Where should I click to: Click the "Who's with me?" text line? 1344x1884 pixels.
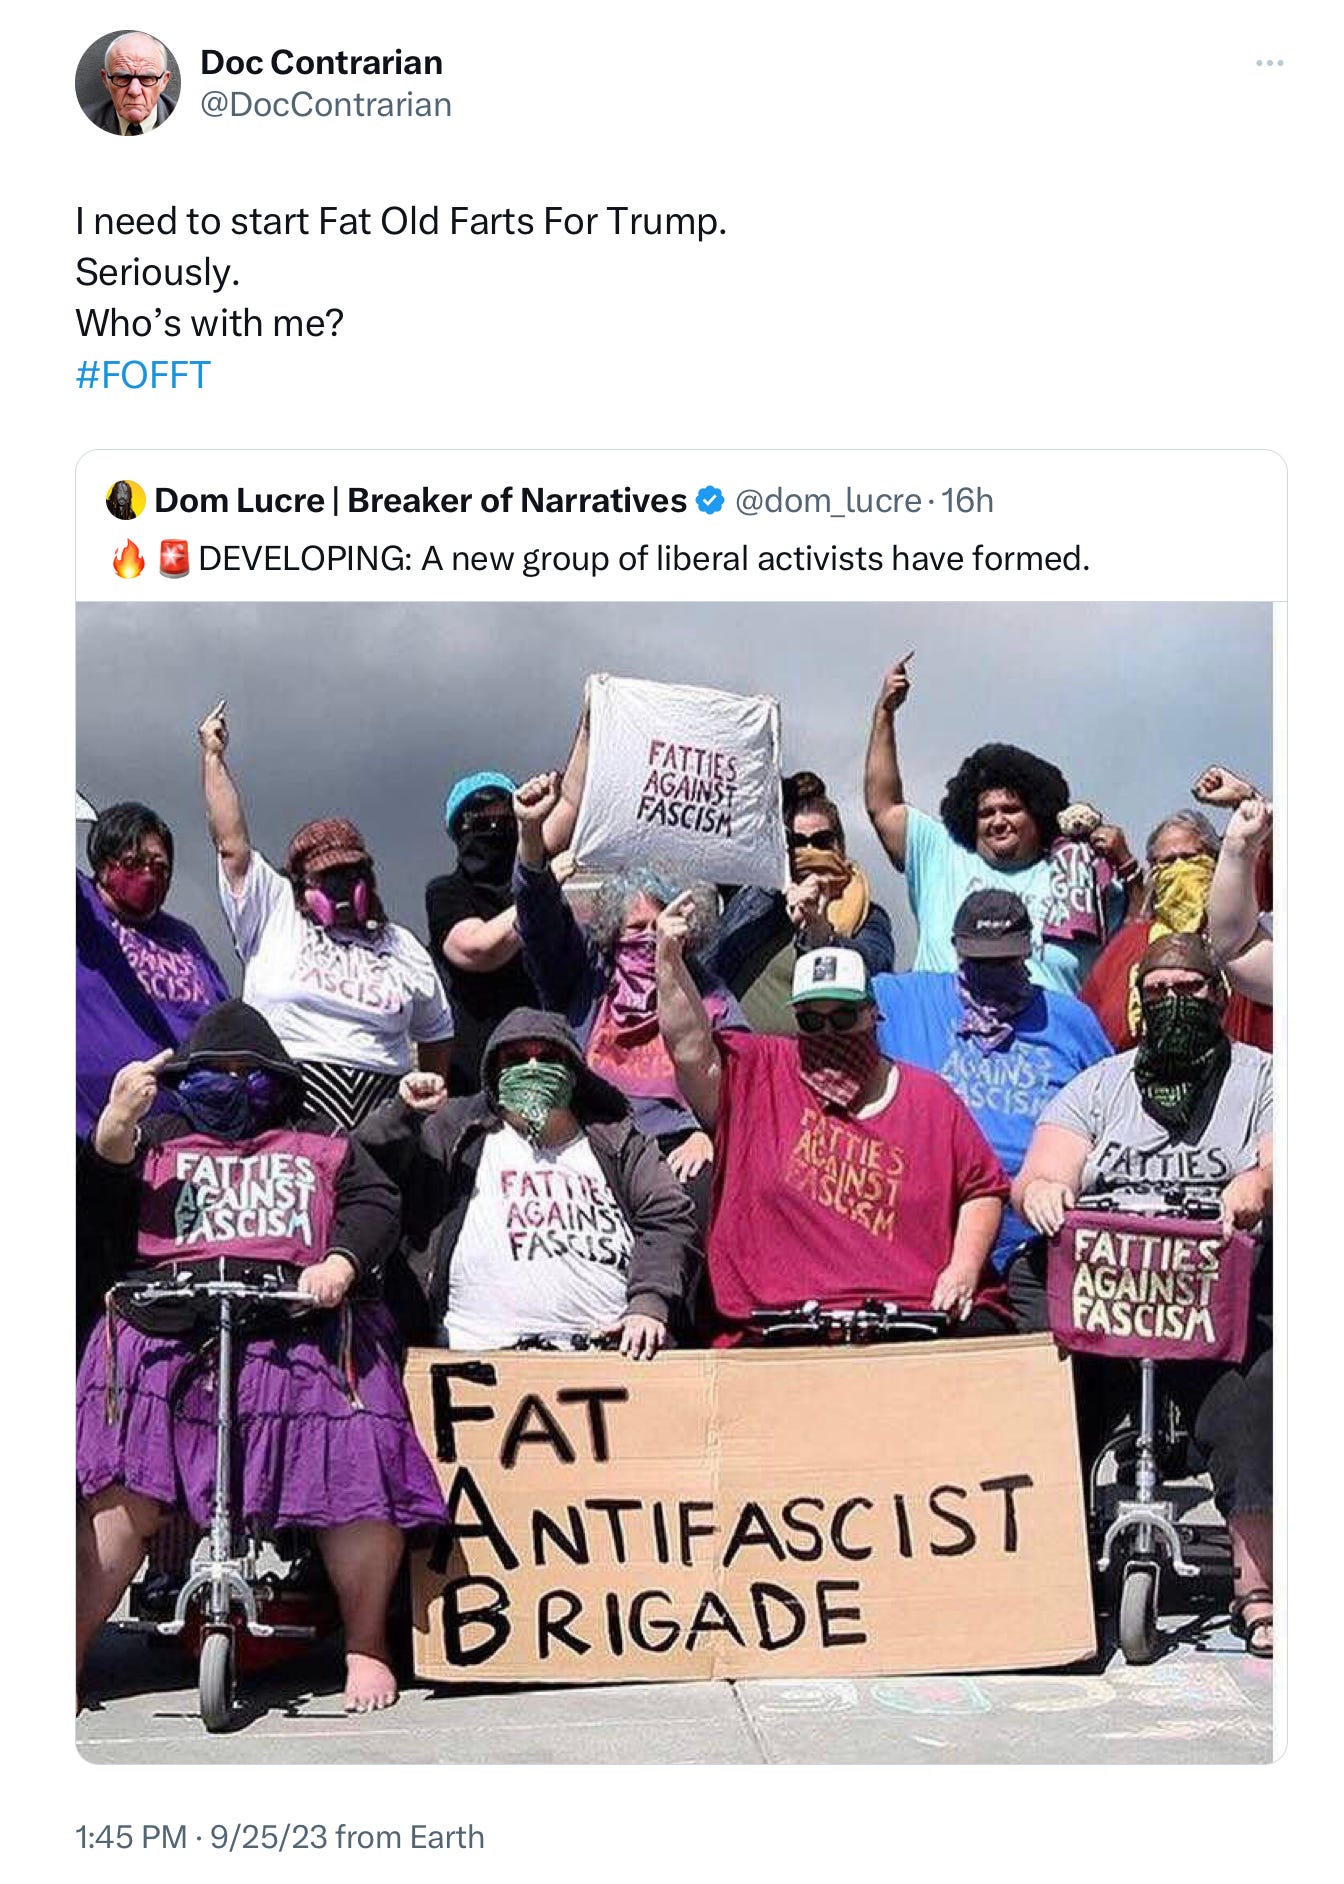coord(209,323)
